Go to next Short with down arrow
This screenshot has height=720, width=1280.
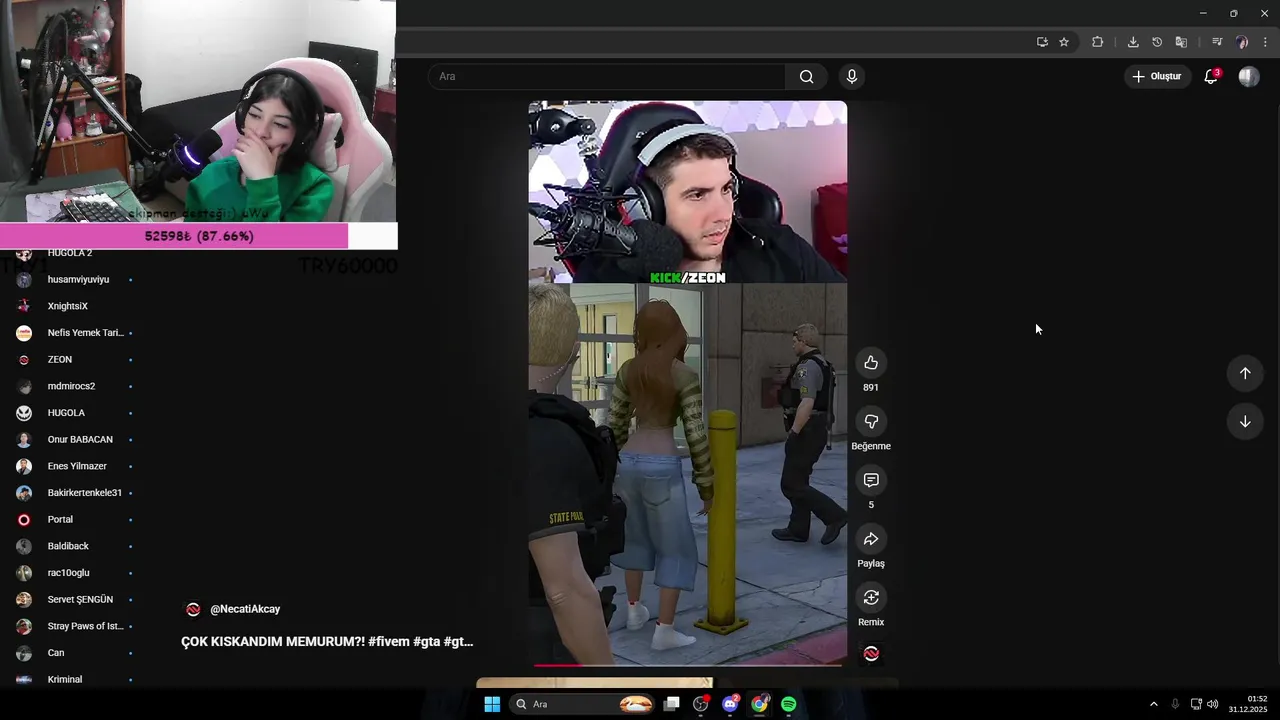[1245, 422]
